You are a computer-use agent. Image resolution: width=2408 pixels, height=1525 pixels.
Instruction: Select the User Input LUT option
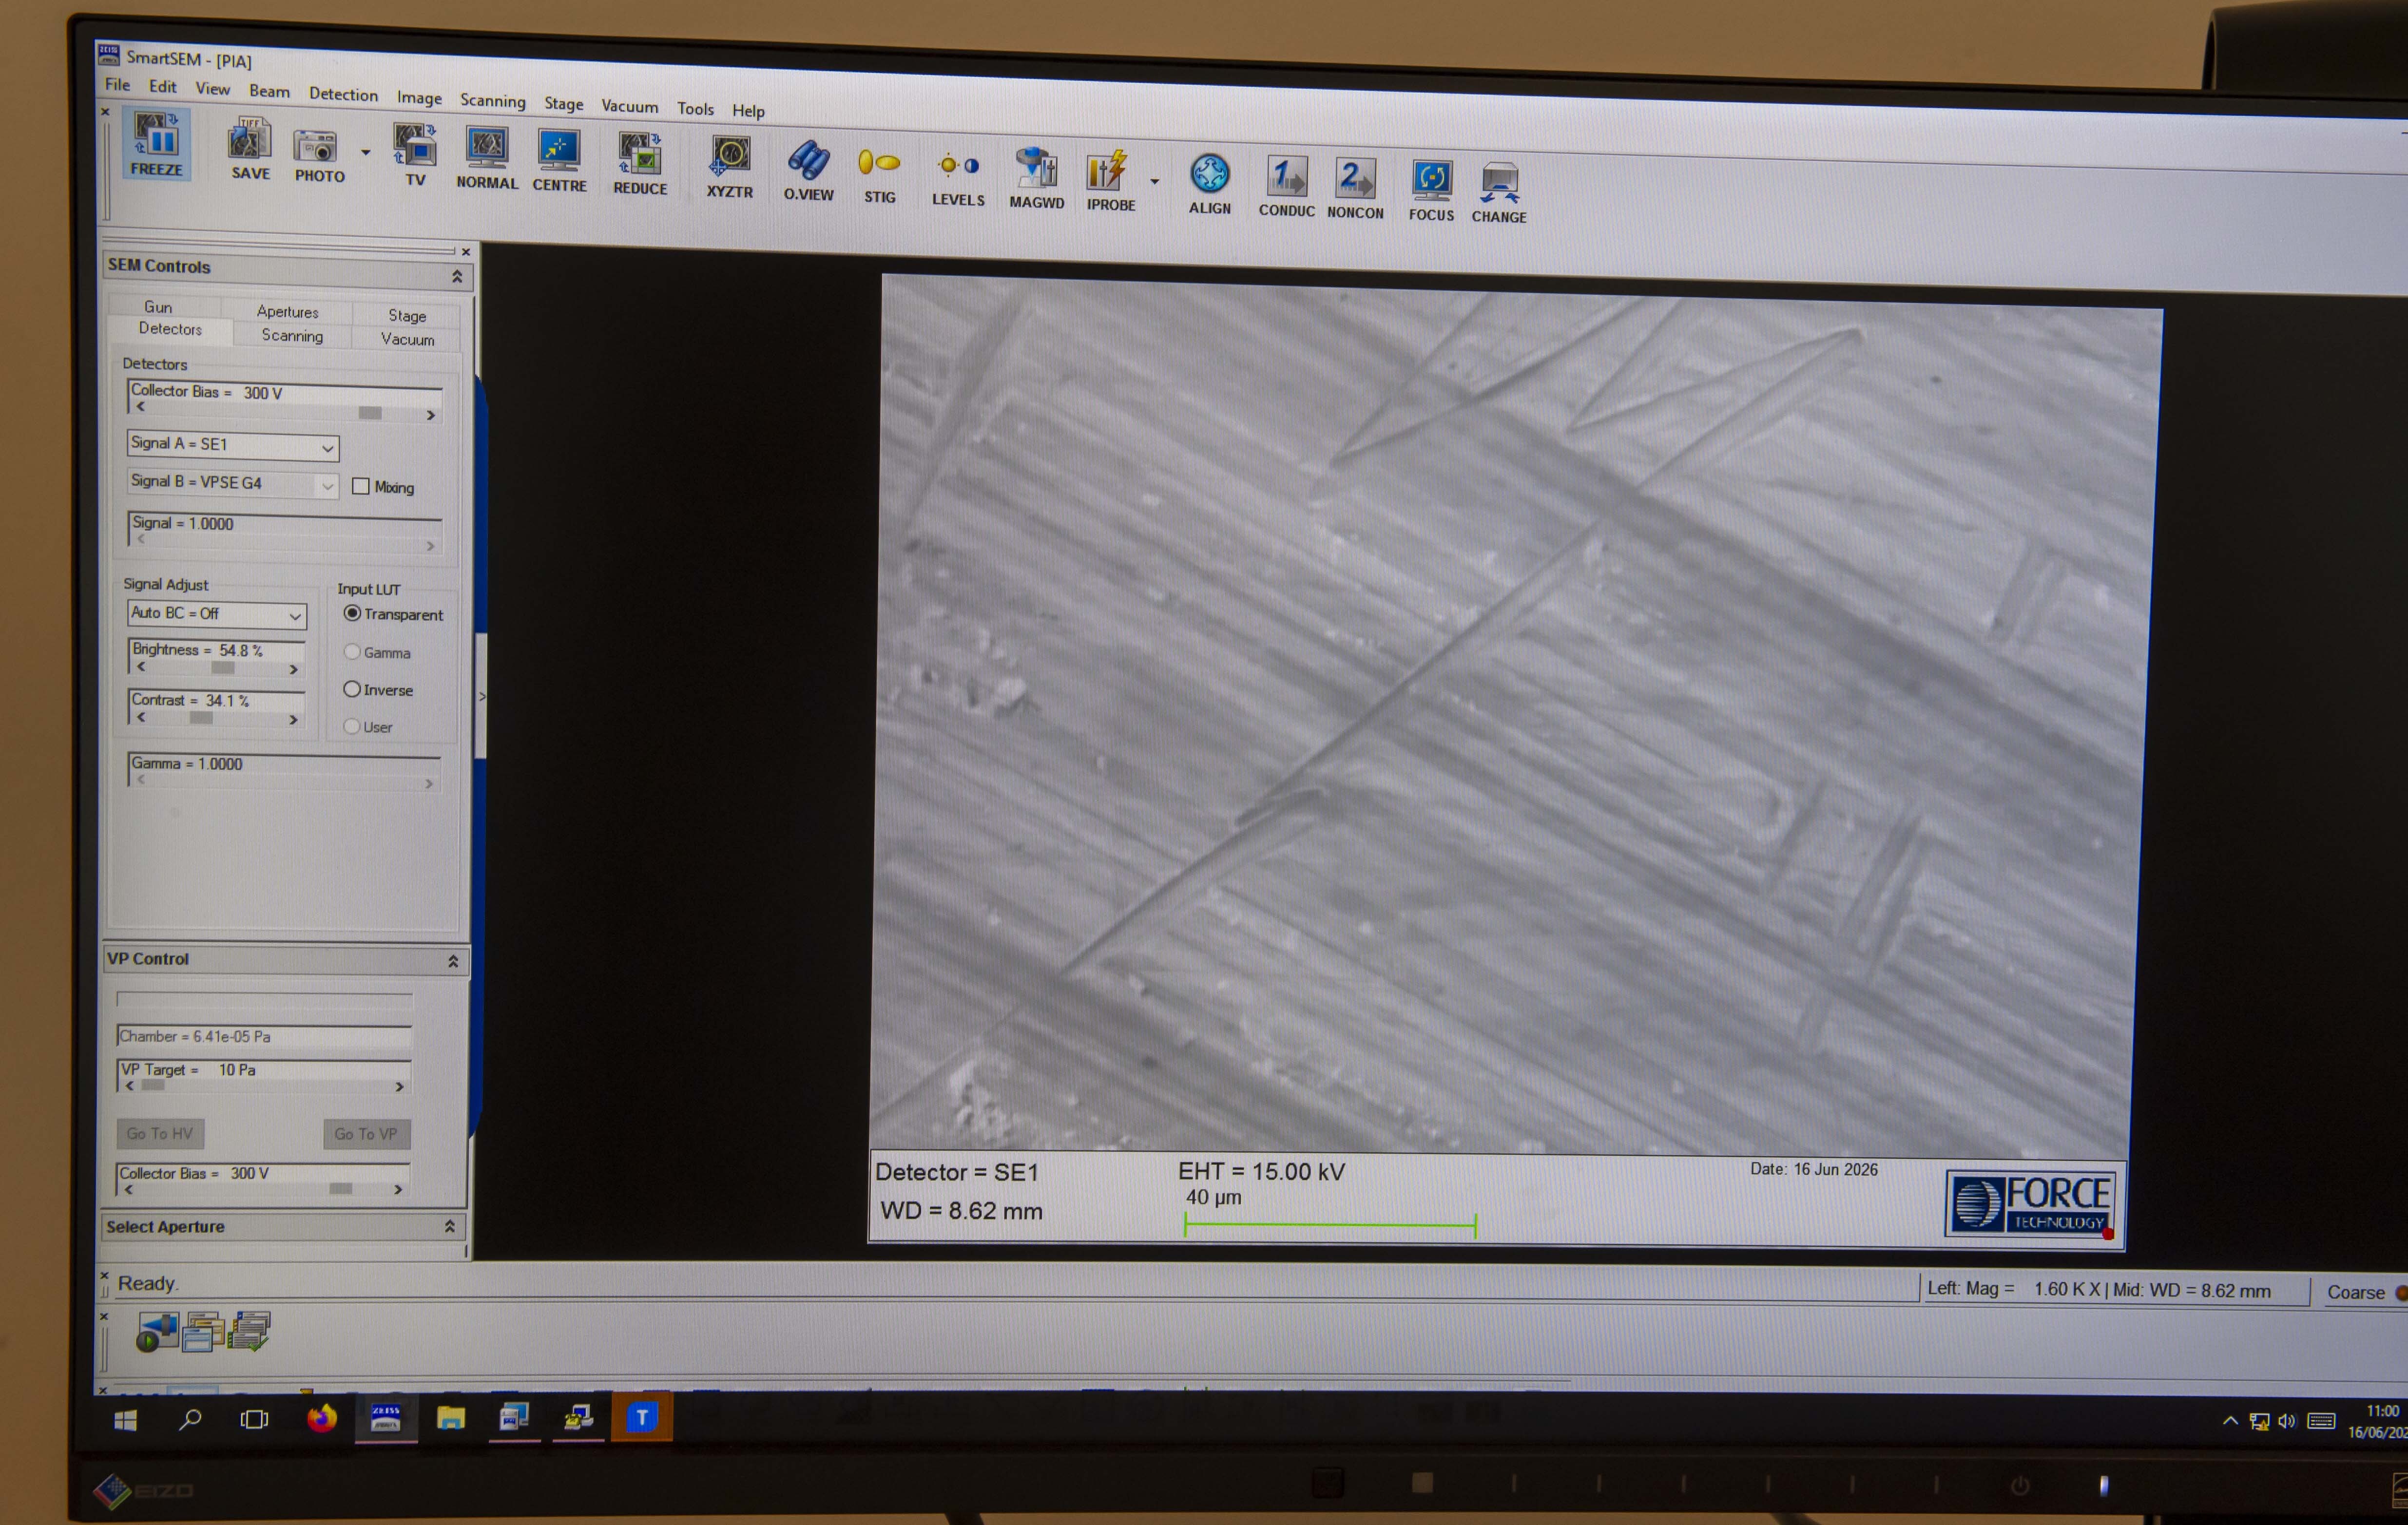pyautogui.click(x=352, y=726)
